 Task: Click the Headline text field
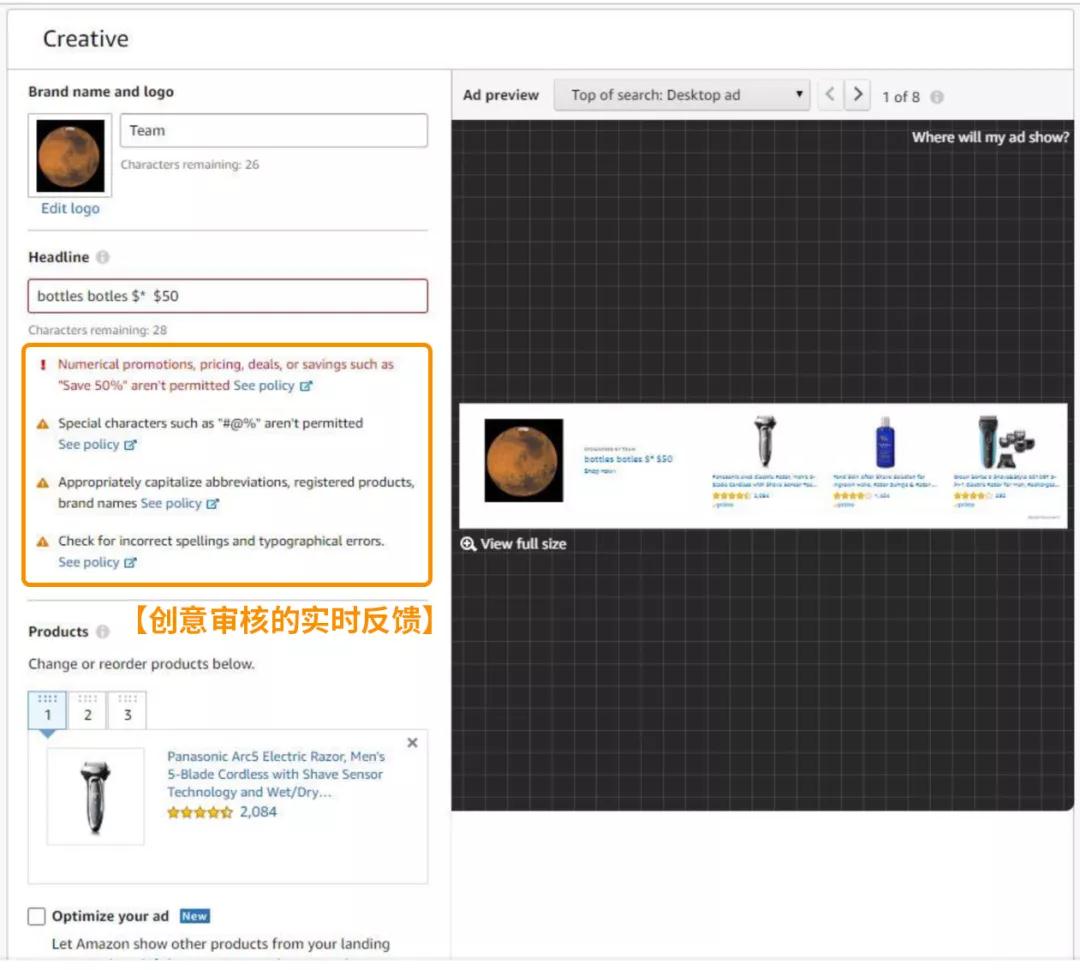click(x=227, y=296)
